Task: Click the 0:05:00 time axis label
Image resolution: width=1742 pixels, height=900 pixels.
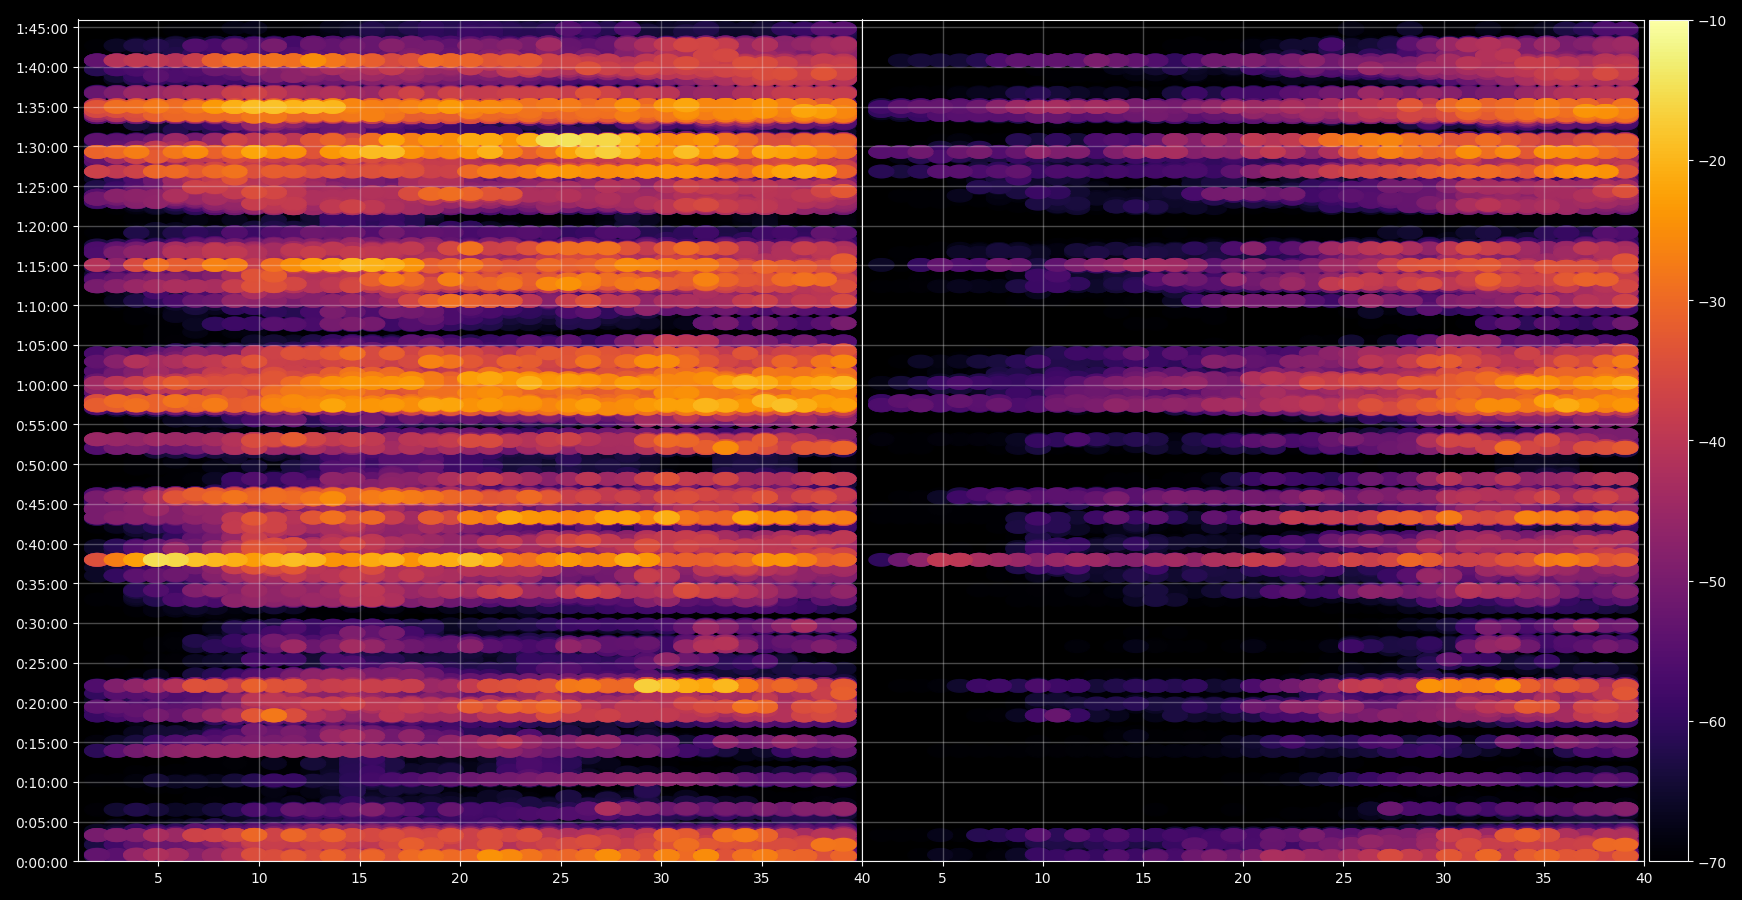Action: [42, 823]
